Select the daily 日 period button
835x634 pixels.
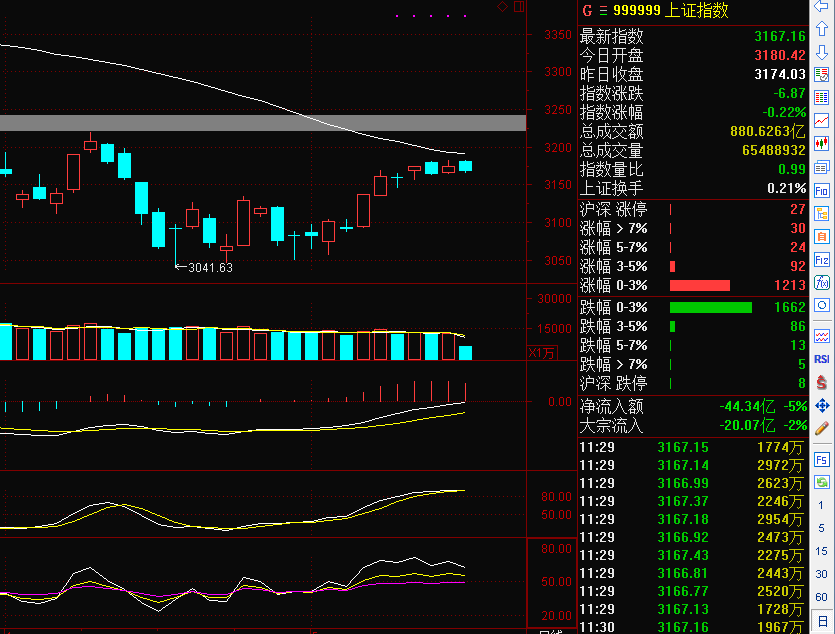coord(822,621)
